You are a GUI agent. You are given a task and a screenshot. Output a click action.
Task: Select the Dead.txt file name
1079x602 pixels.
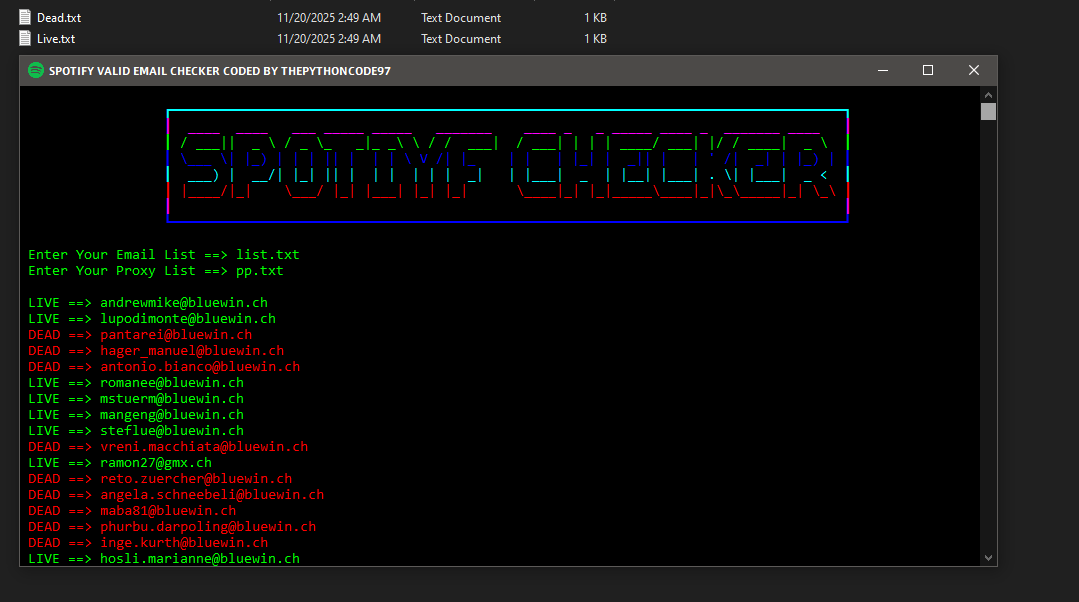click(58, 18)
